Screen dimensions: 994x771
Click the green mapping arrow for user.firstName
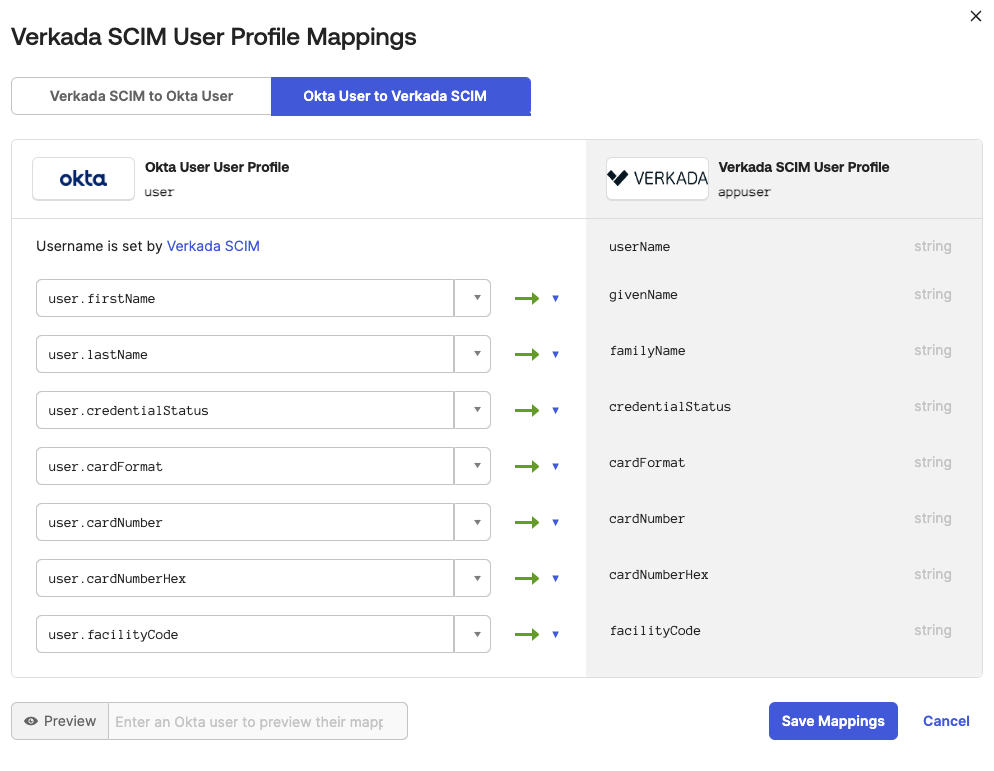click(x=527, y=298)
